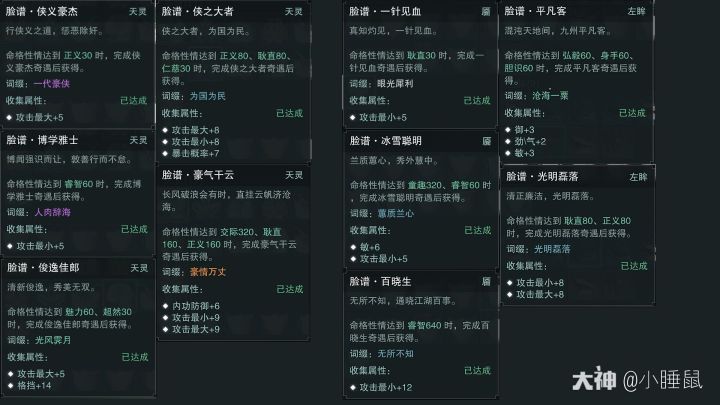This screenshot has width=720, height=405.
Task: Click diamond bullet next to 暴击概率+7
Action: [165, 153]
